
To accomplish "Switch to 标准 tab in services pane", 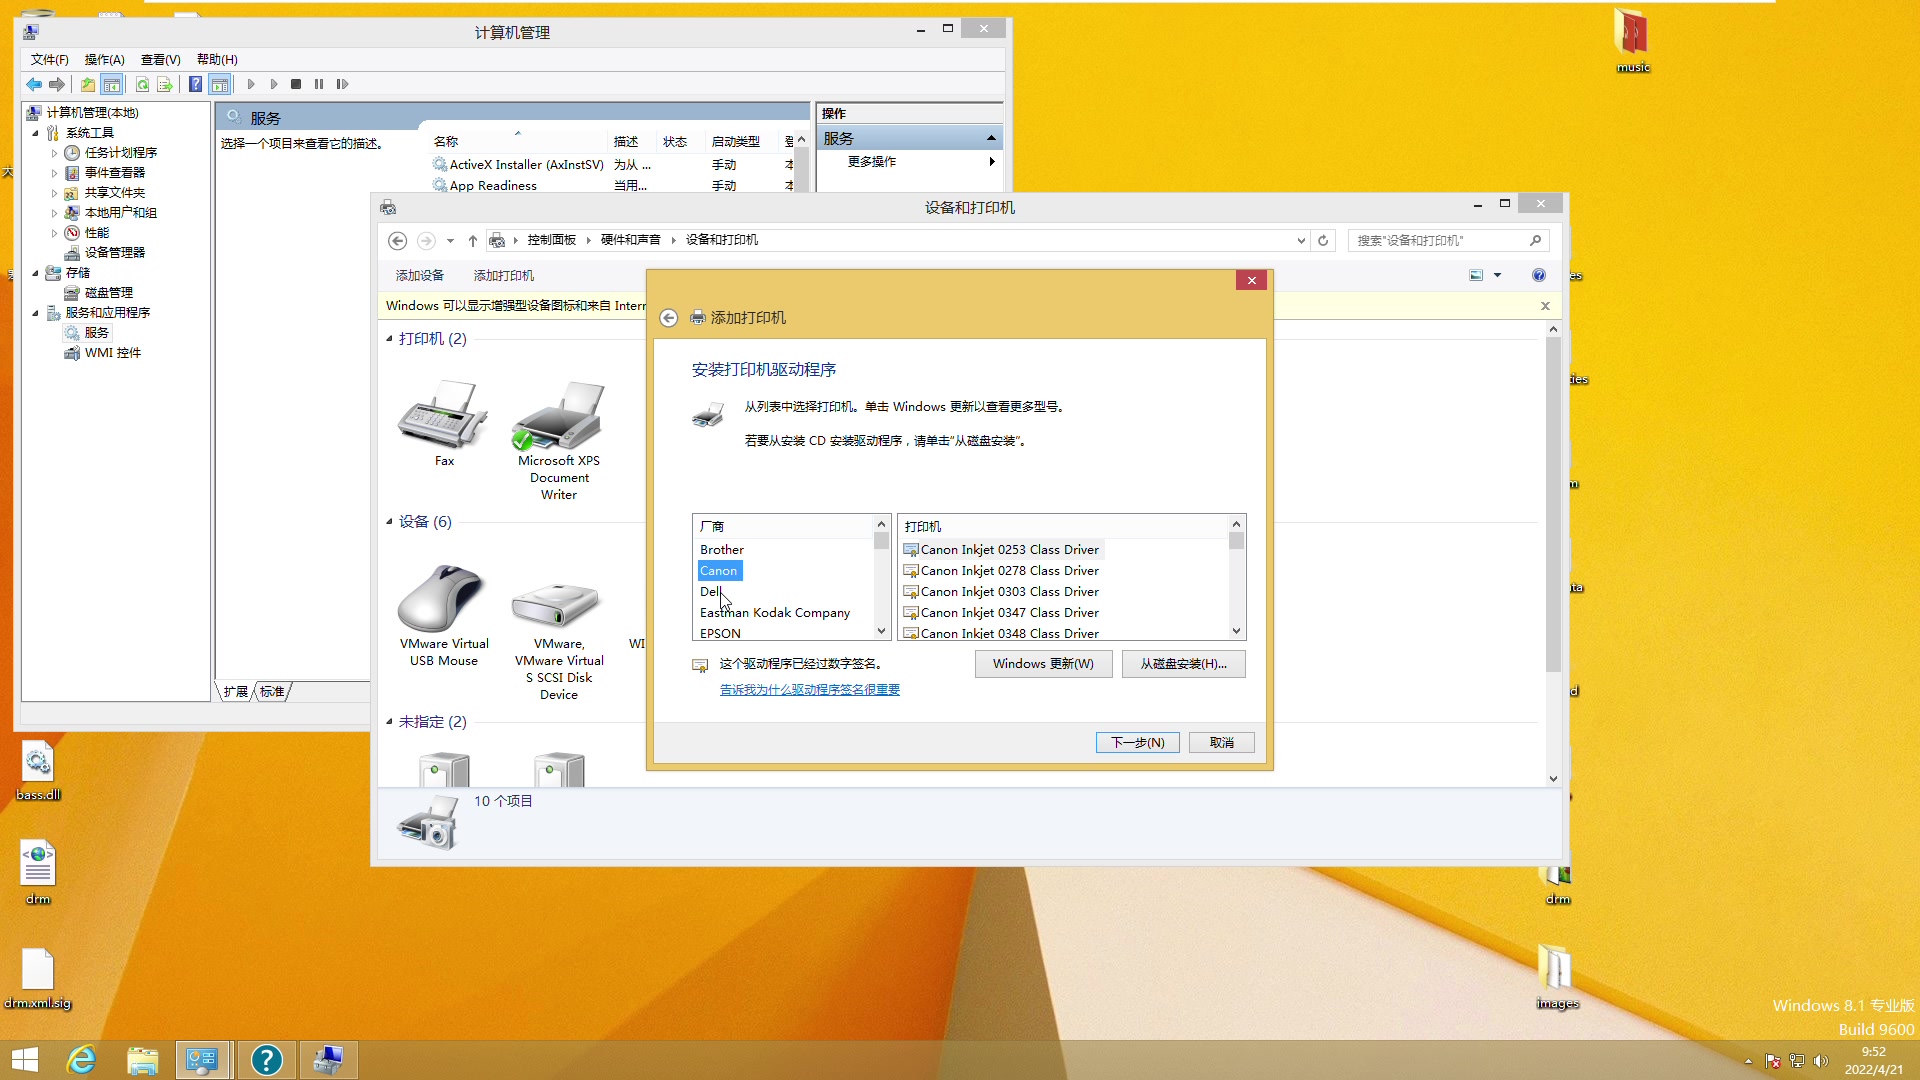I will click(272, 692).
